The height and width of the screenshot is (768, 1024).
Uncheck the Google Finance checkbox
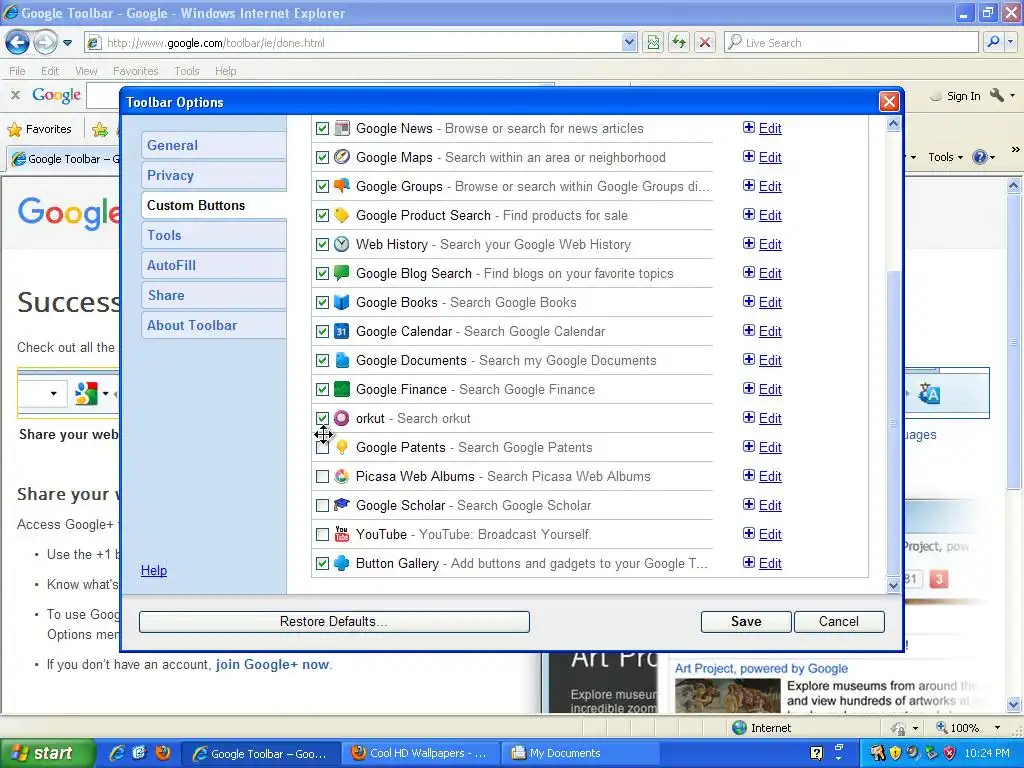pos(322,389)
